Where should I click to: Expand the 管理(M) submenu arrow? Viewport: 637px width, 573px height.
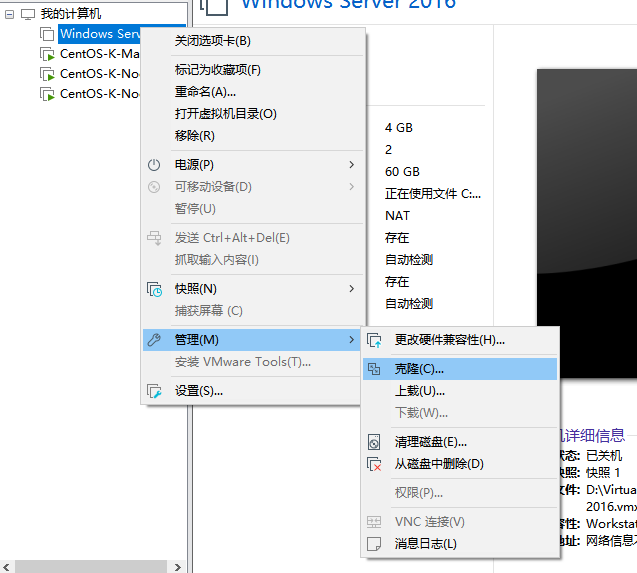click(x=352, y=339)
